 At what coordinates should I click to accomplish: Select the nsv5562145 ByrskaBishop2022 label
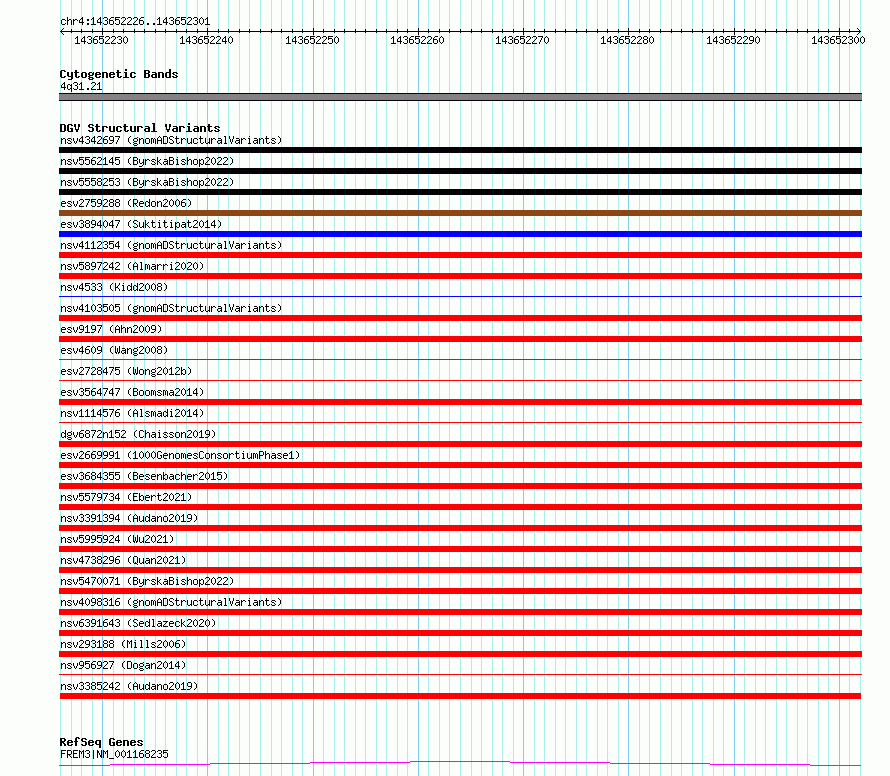pos(147,161)
